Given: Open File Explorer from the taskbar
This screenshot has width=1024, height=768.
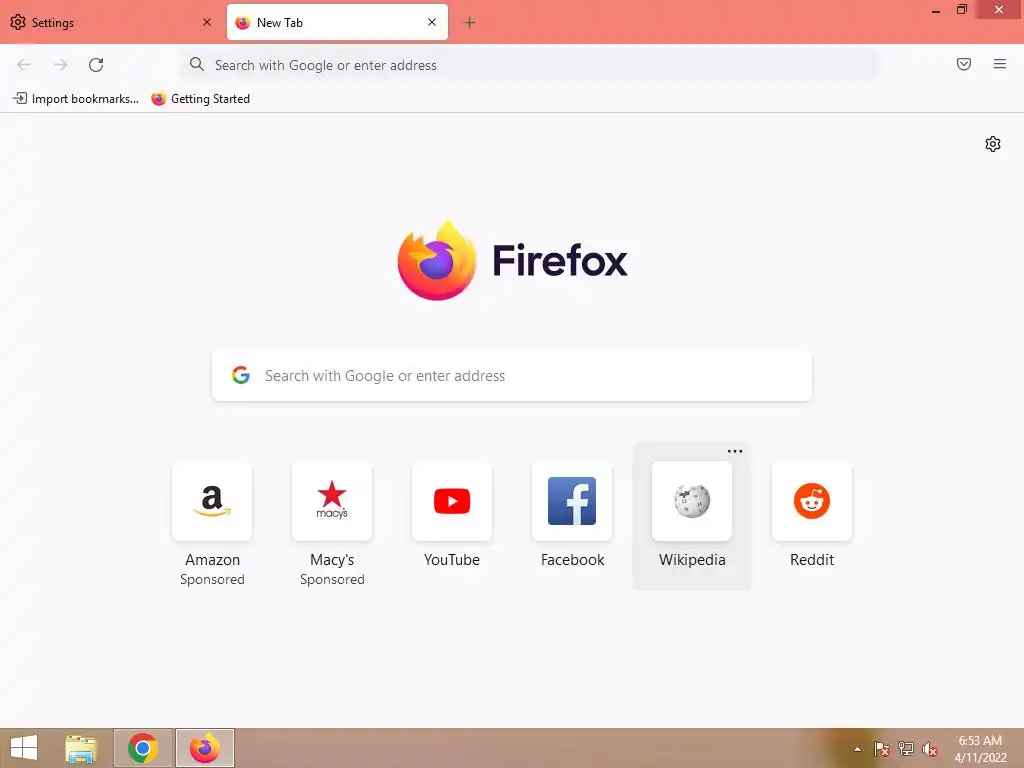Looking at the screenshot, I should (81, 748).
